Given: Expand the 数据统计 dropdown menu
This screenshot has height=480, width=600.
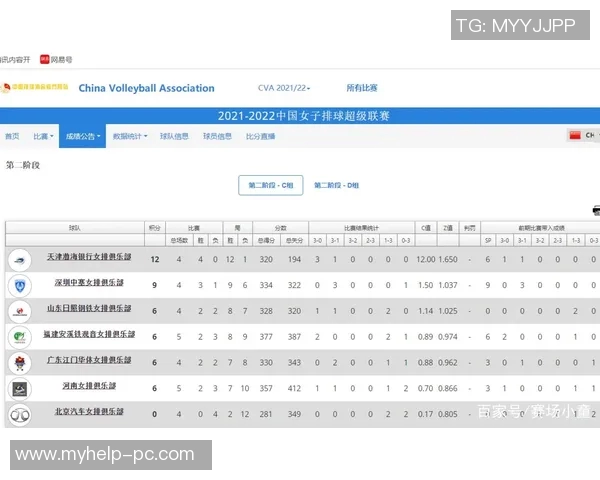Looking at the screenshot, I should pos(130,136).
